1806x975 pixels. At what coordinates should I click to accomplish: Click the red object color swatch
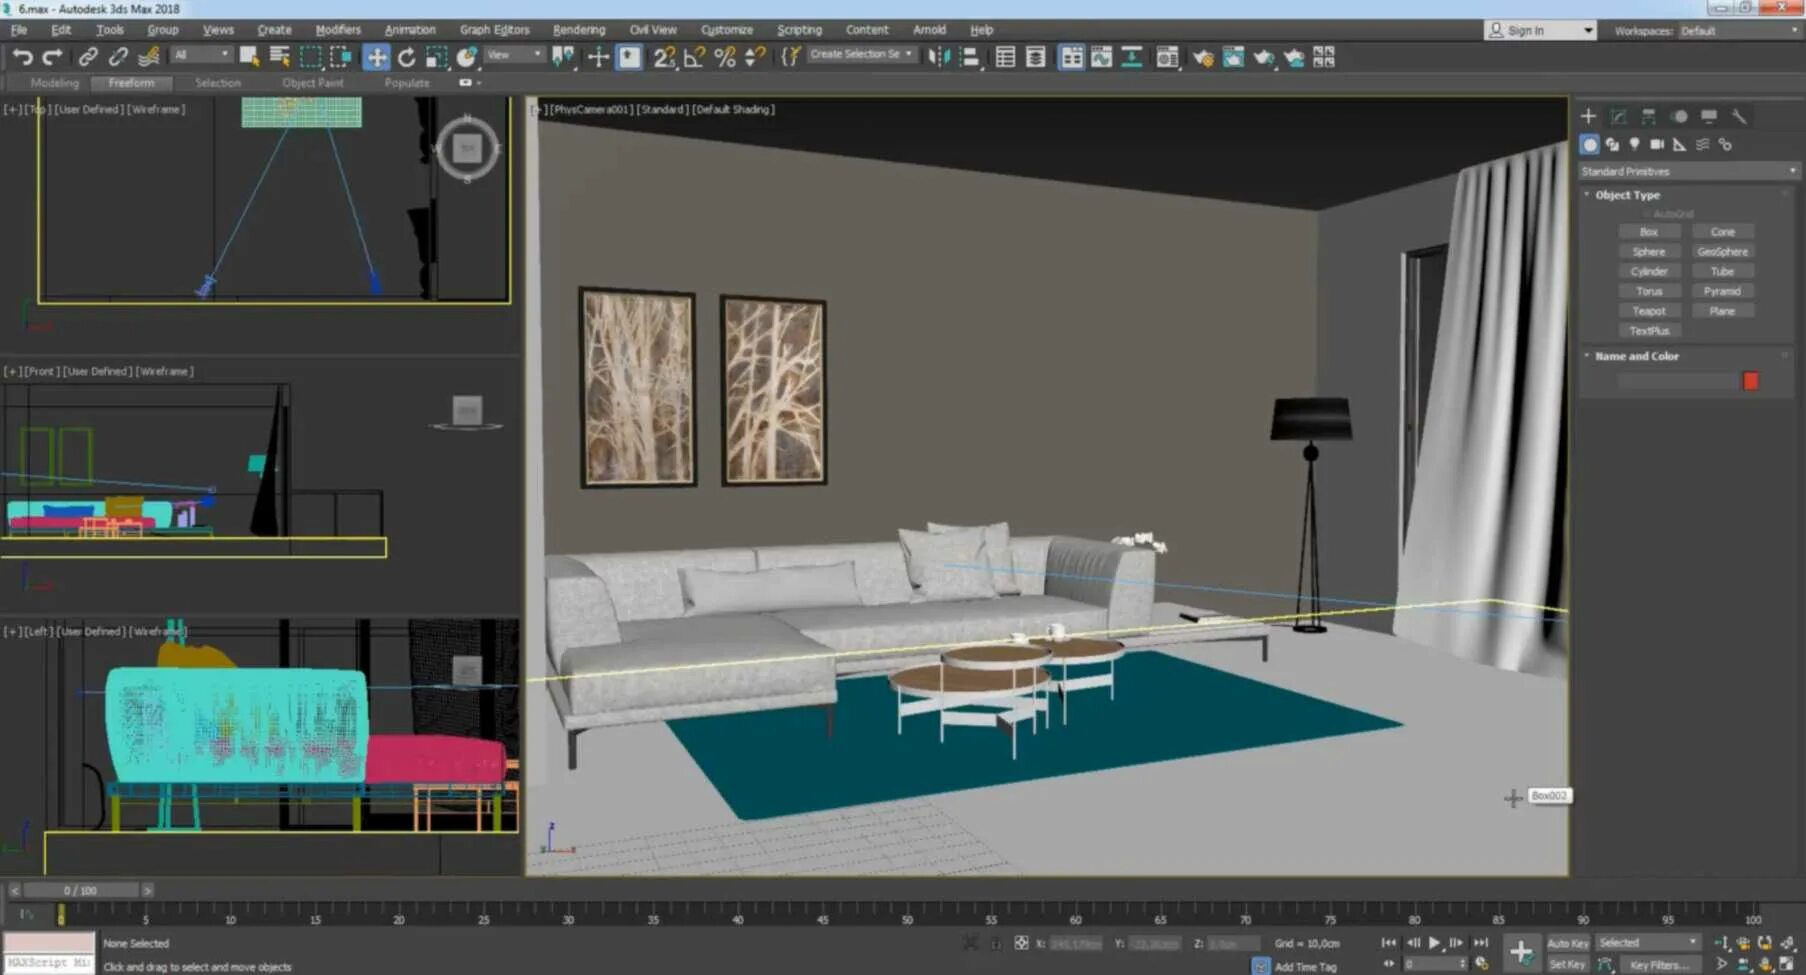[1750, 381]
